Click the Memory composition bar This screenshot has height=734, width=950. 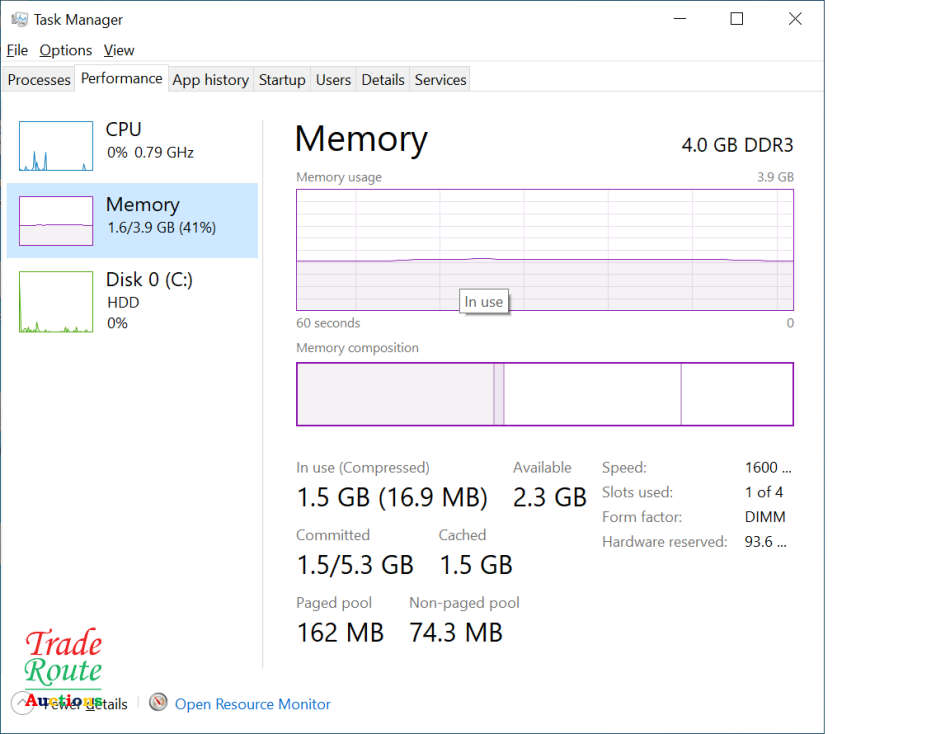coord(544,394)
